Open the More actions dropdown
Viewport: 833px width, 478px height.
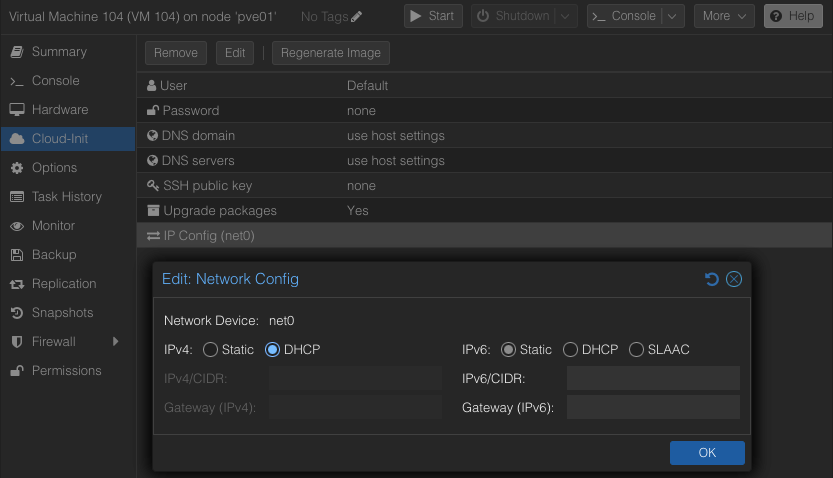[724, 16]
